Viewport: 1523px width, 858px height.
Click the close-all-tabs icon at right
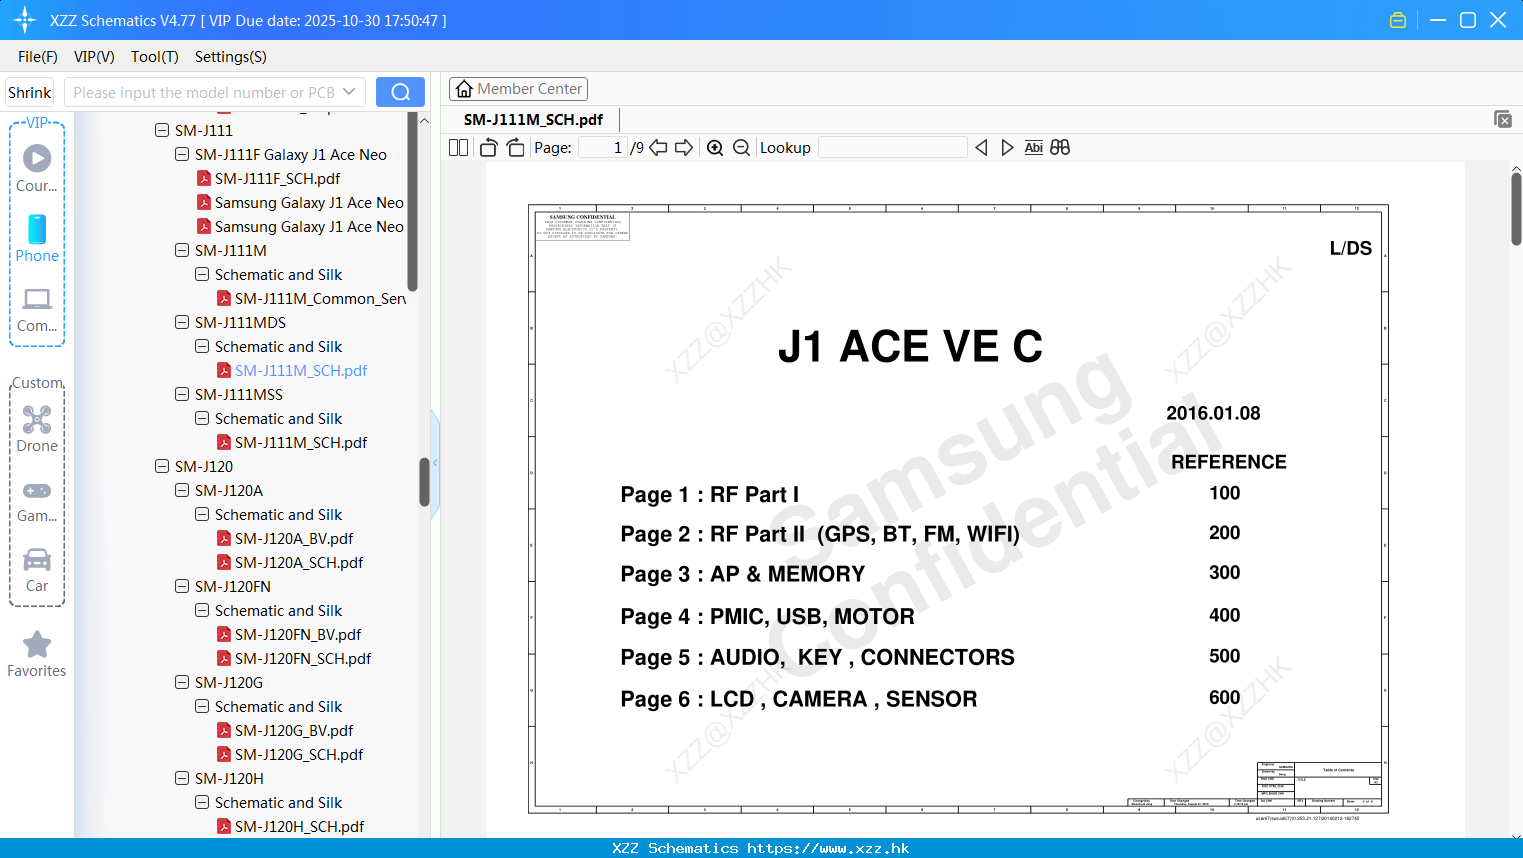(1503, 119)
